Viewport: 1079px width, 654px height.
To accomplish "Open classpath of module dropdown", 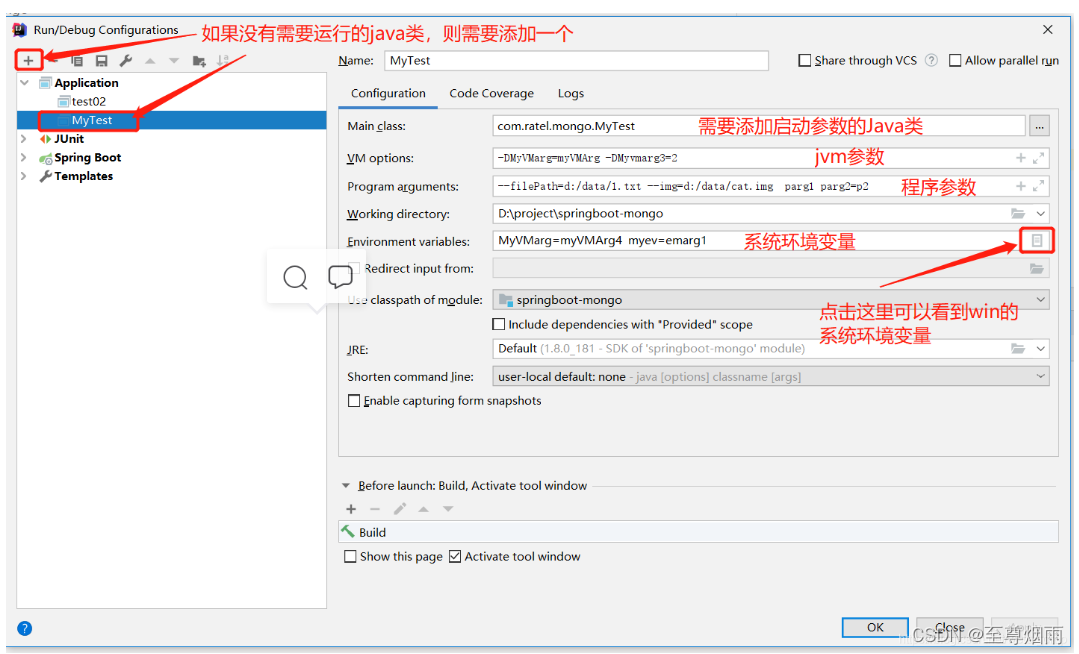I will pos(1040,299).
